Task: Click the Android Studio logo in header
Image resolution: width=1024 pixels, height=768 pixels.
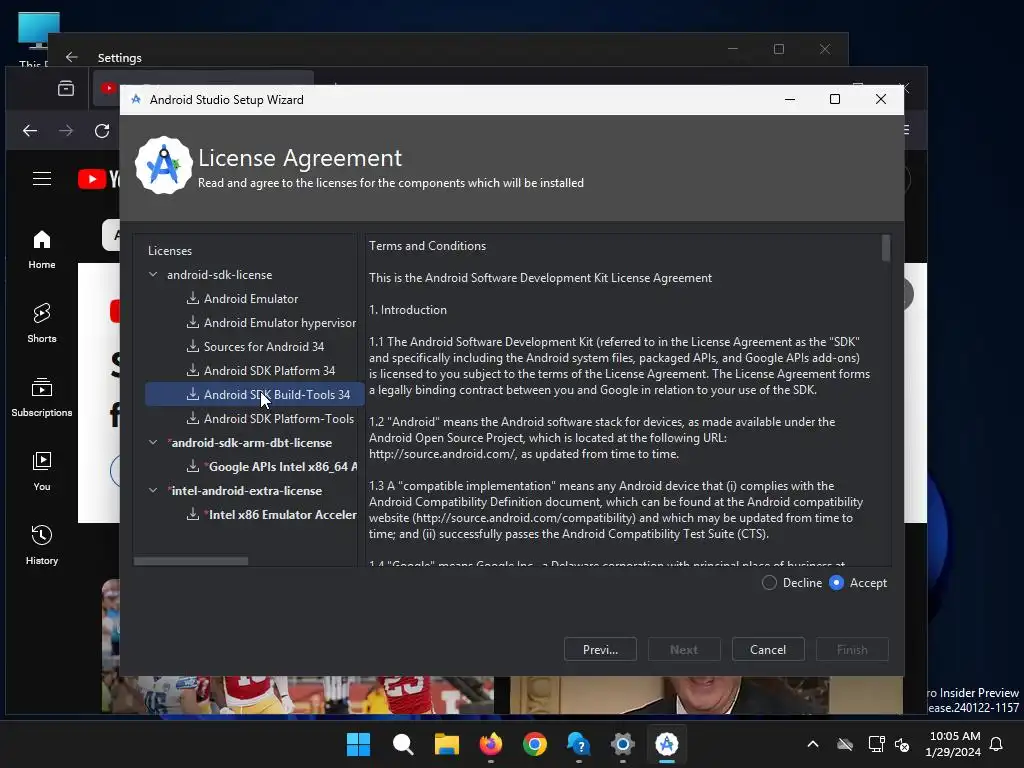Action: pos(163,165)
